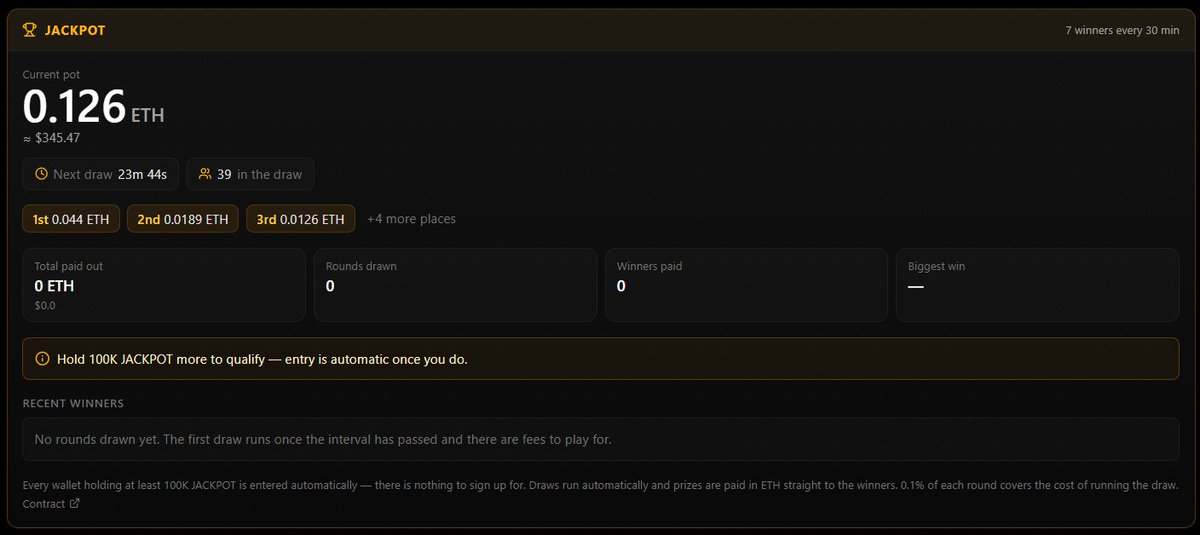The height and width of the screenshot is (535, 1200).
Task: Expand the +4 more places list
Action: (x=411, y=219)
